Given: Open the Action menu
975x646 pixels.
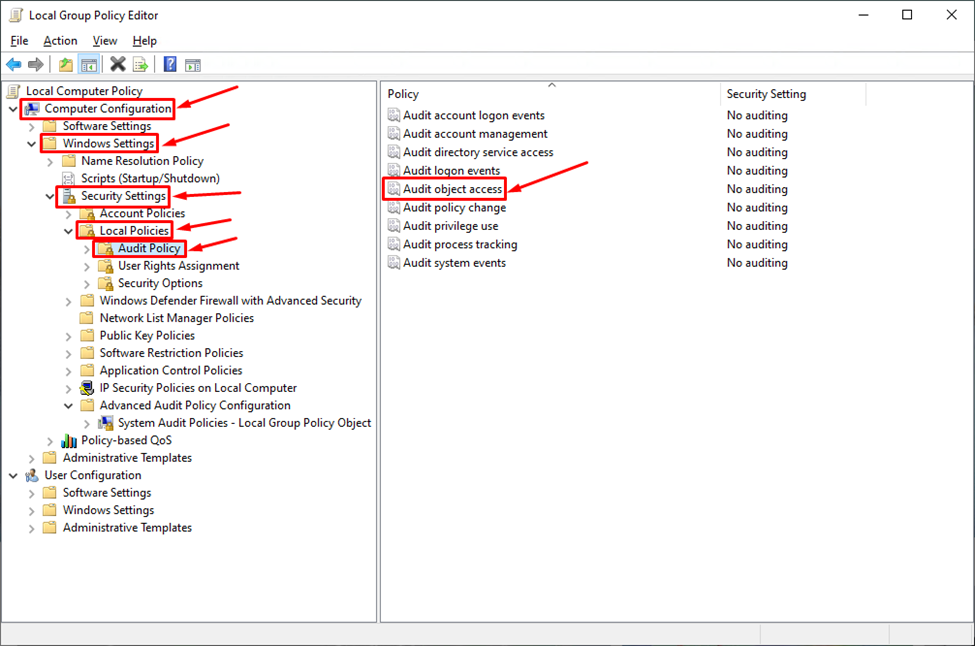Looking at the screenshot, I should [x=60, y=41].
